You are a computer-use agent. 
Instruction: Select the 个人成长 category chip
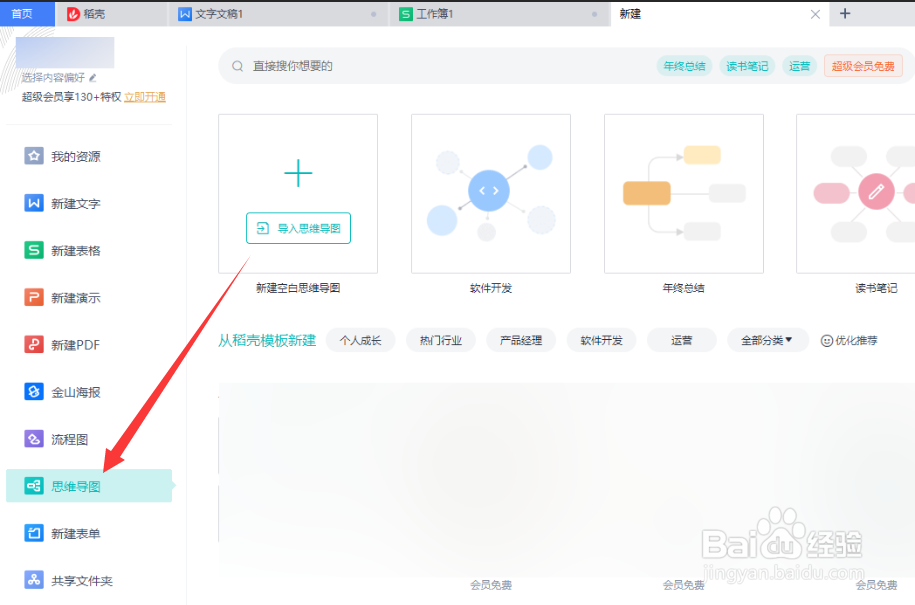coord(360,340)
